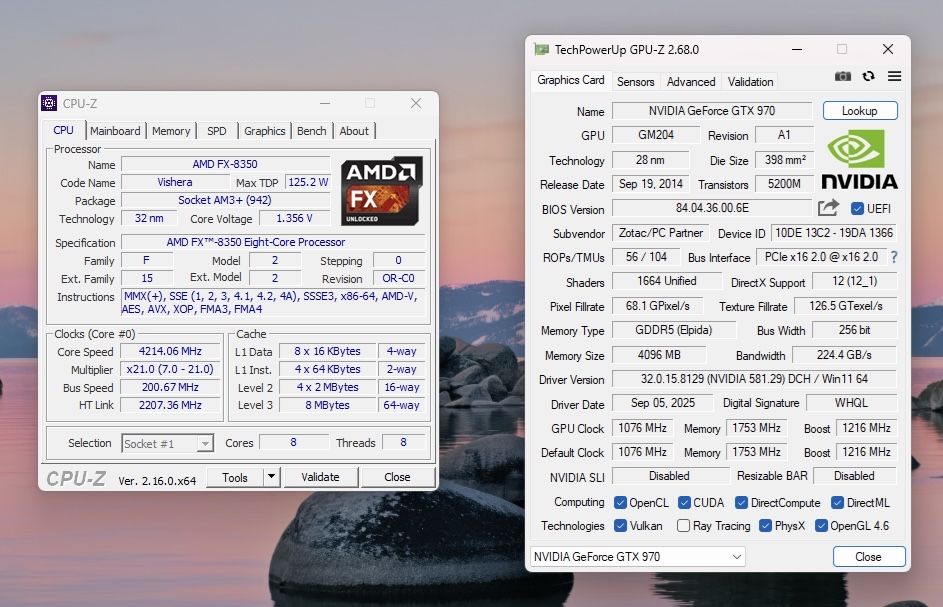Click the Revision value OR-C0
This screenshot has width=943, height=607.
click(399, 279)
